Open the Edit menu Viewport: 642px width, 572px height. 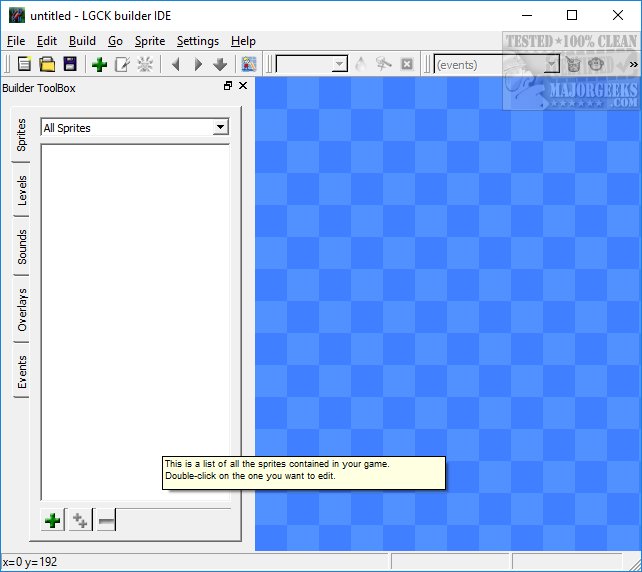tap(47, 41)
